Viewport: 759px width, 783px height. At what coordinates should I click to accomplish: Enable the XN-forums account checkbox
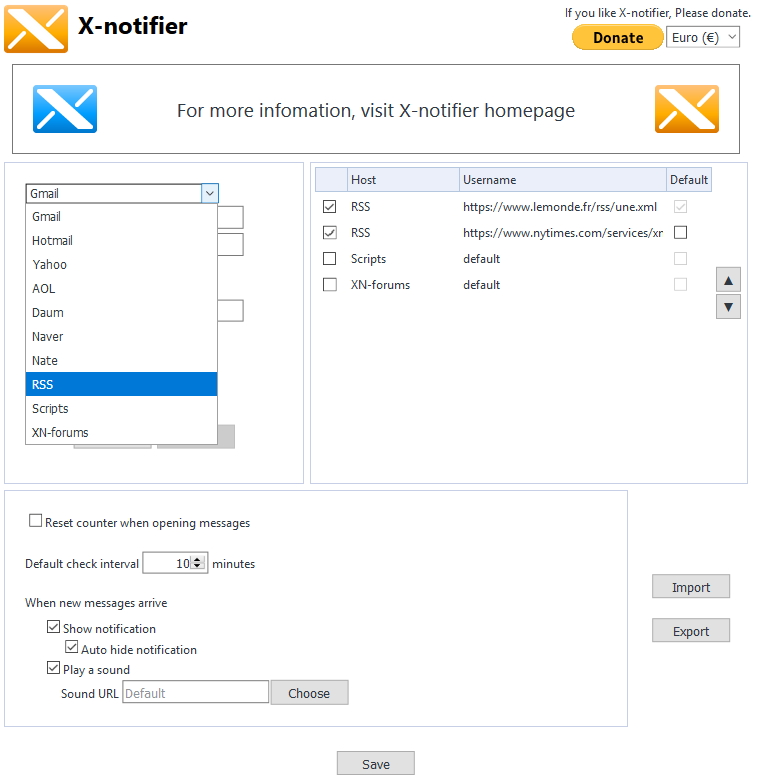tap(330, 285)
